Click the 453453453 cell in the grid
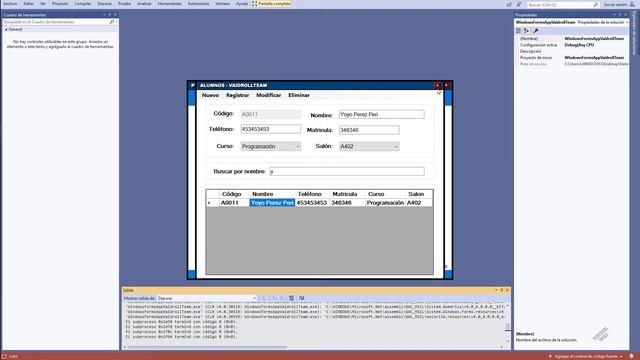 (x=313, y=202)
